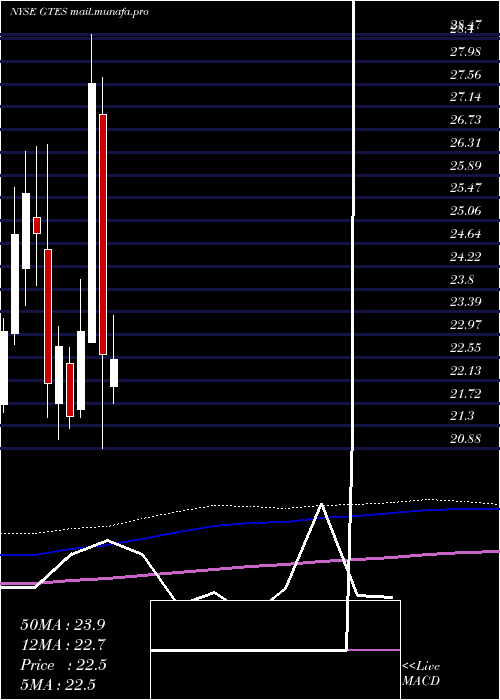
Task: Click the 22.97 price value
Action: (x=466, y=325)
